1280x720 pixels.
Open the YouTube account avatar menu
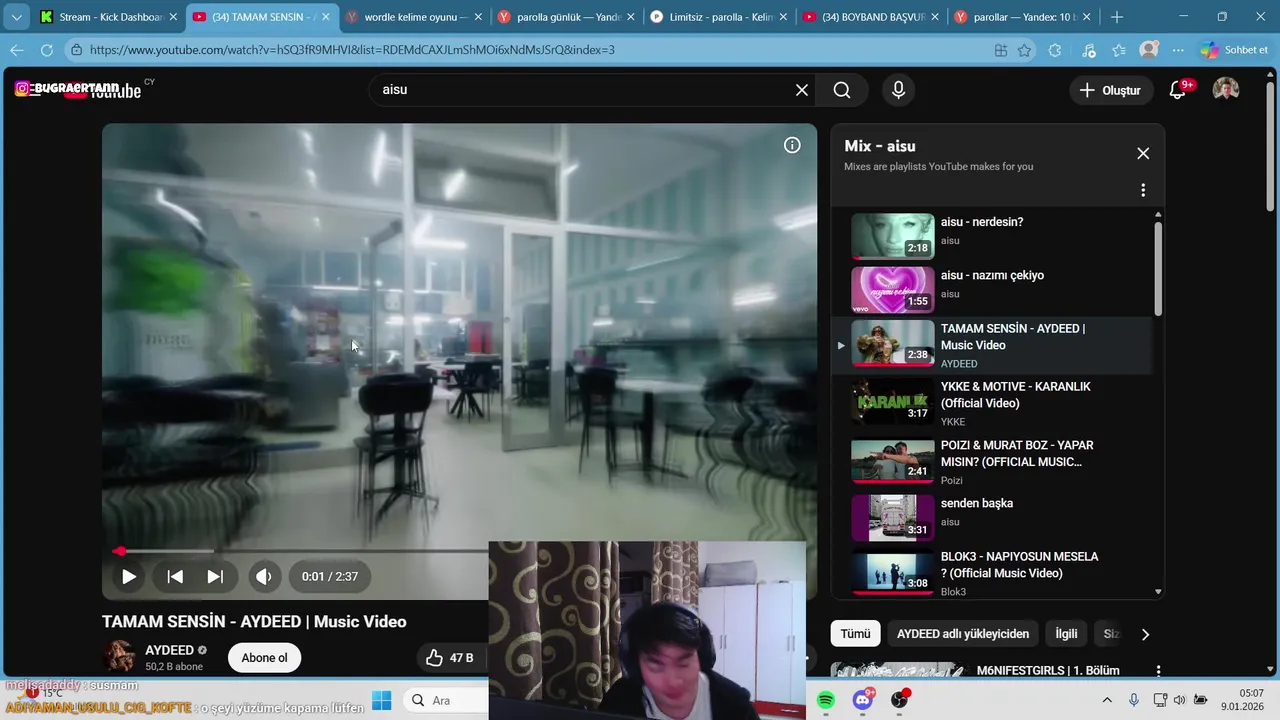coord(1226,90)
